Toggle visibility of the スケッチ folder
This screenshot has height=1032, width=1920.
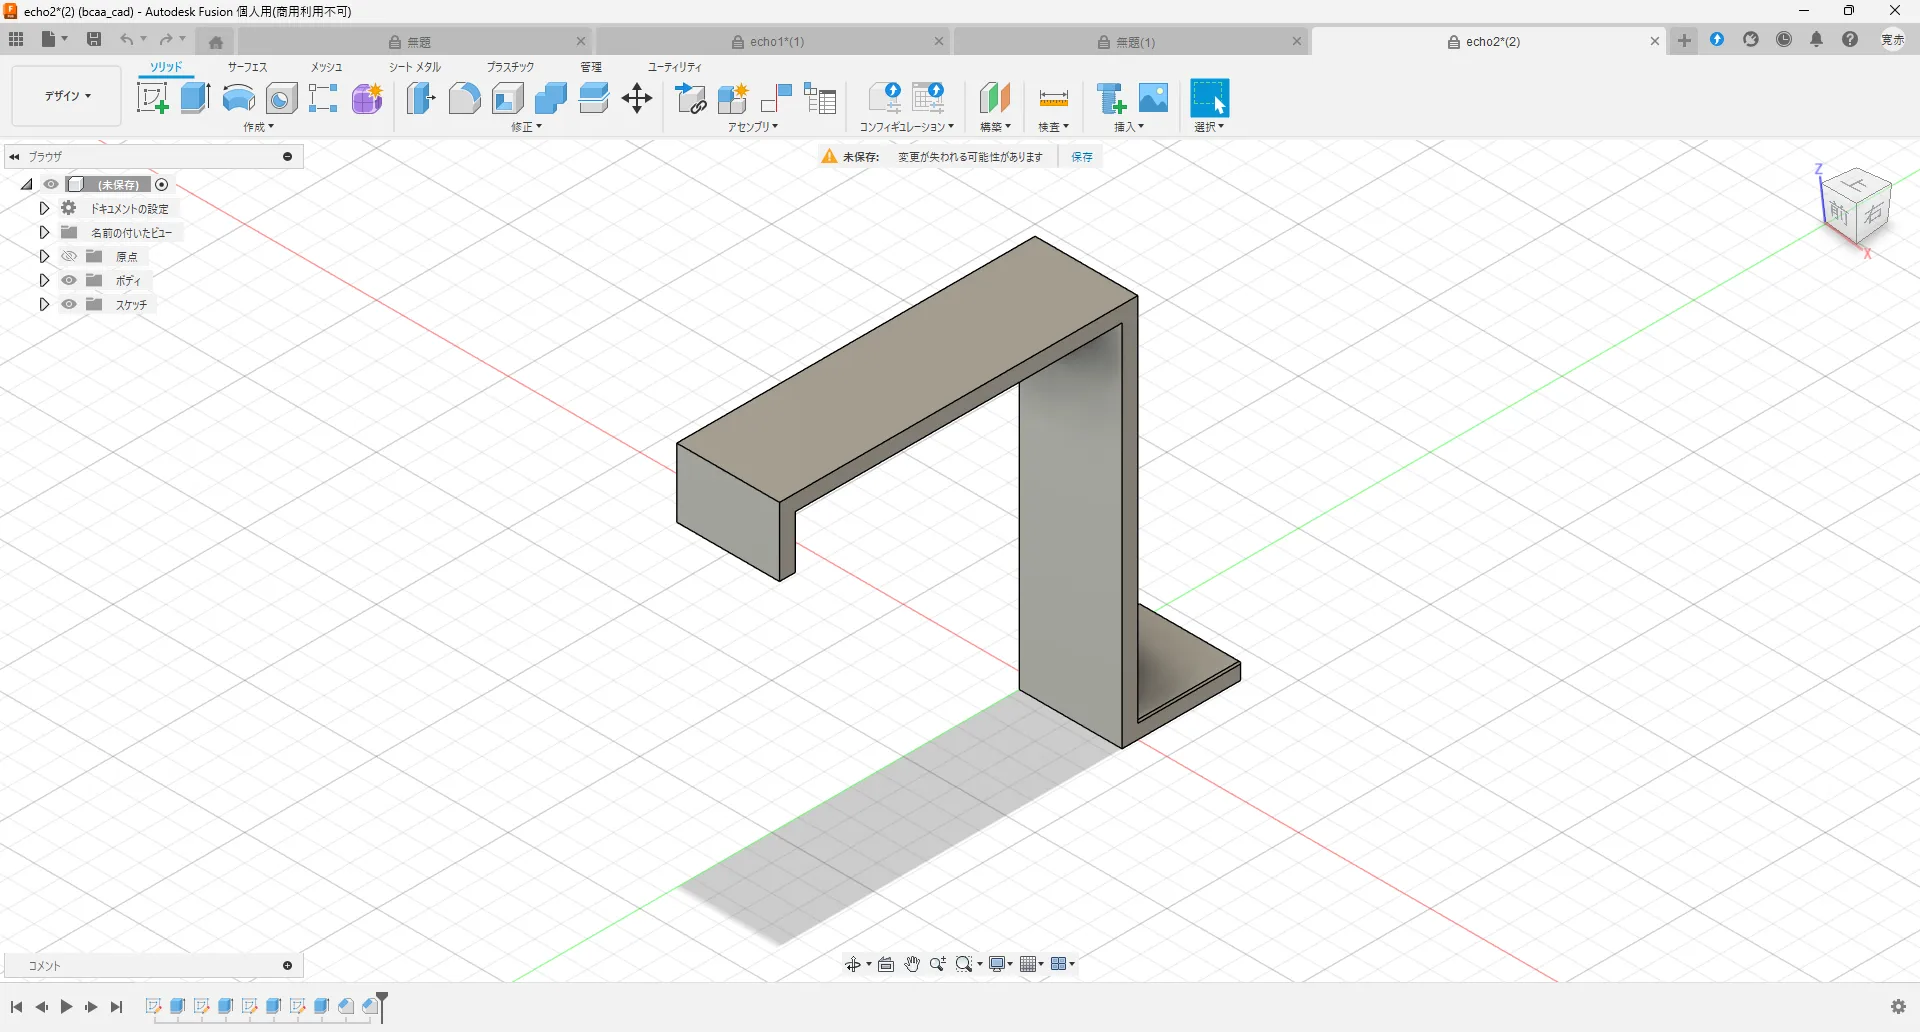69,304
